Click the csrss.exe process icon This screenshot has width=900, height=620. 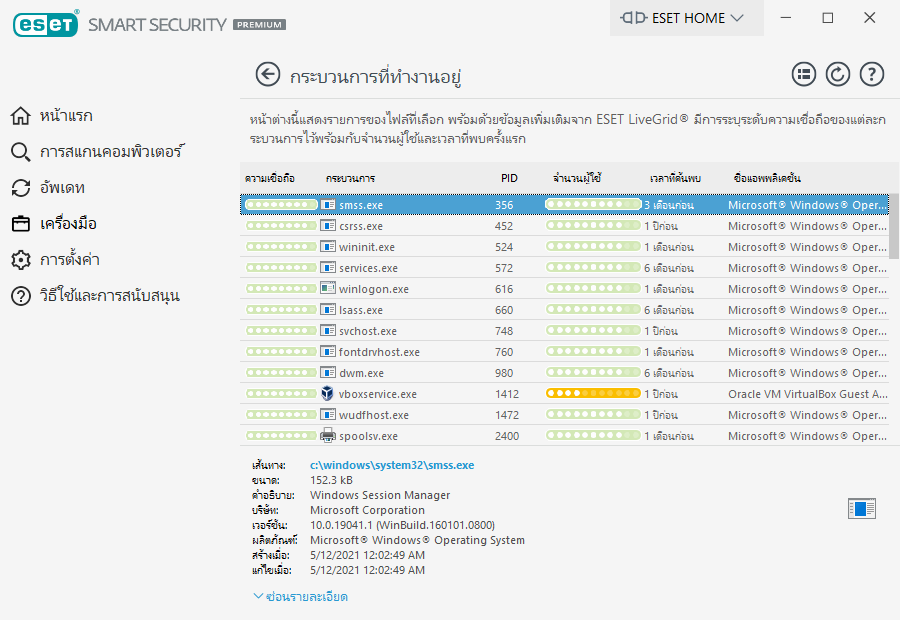tap(328, 226)
